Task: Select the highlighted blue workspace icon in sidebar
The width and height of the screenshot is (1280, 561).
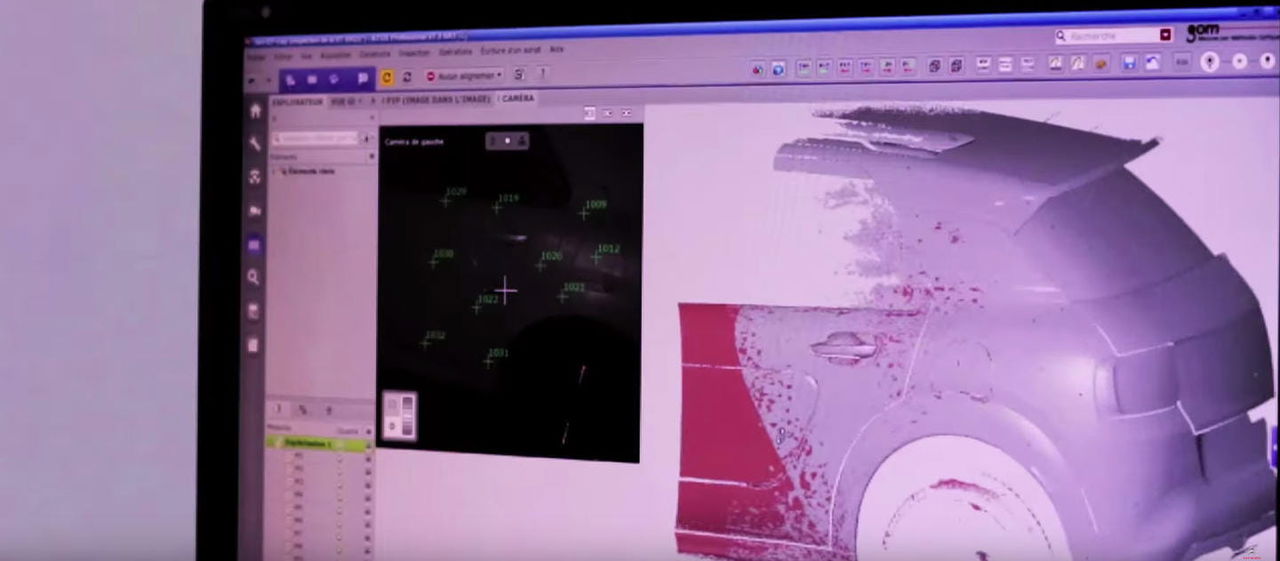Action: 255,244
